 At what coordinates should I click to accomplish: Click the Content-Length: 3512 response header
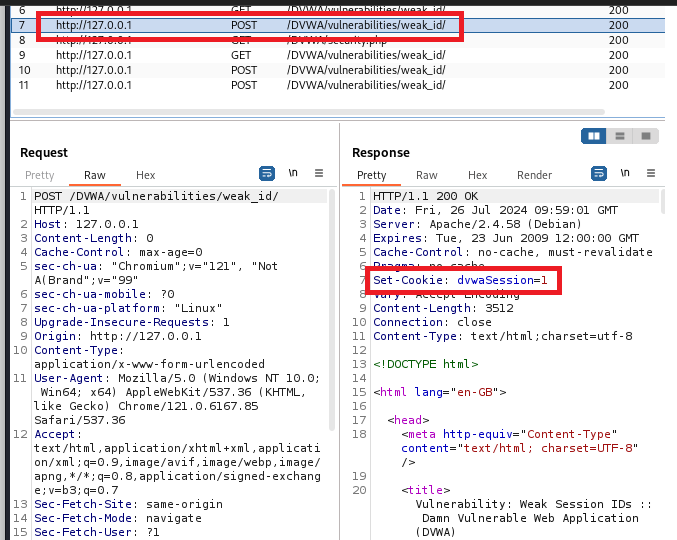pyautogui.click(x=443, y=308)
